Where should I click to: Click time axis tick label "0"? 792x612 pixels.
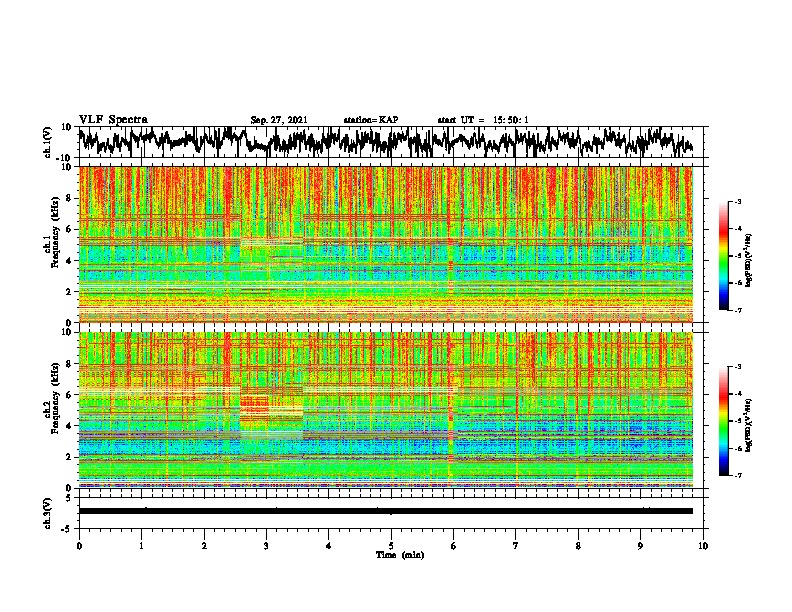pyautogui.click(x=79, y=546)
